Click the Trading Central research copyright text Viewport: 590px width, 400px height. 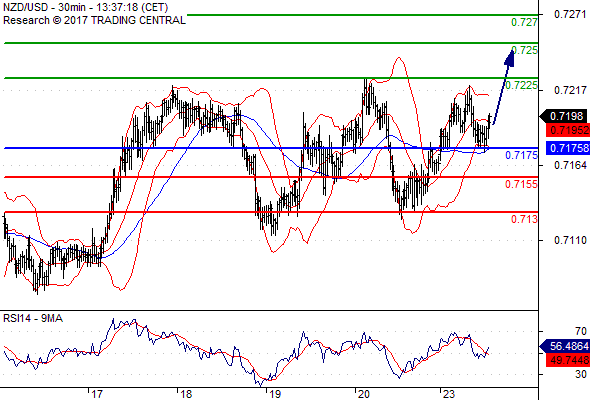(94, 20)
